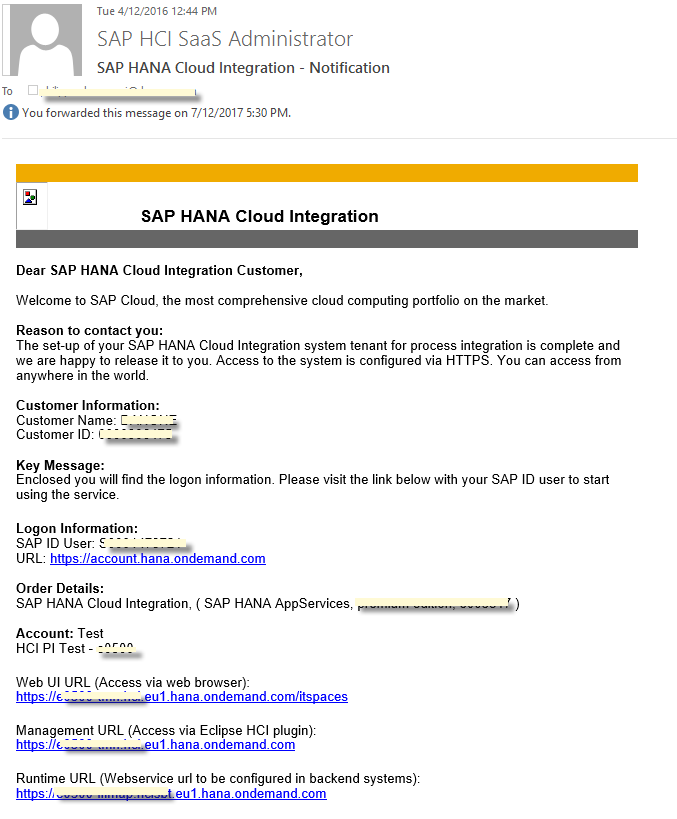Click the 'SAP ID User:' label

[55, 543]
